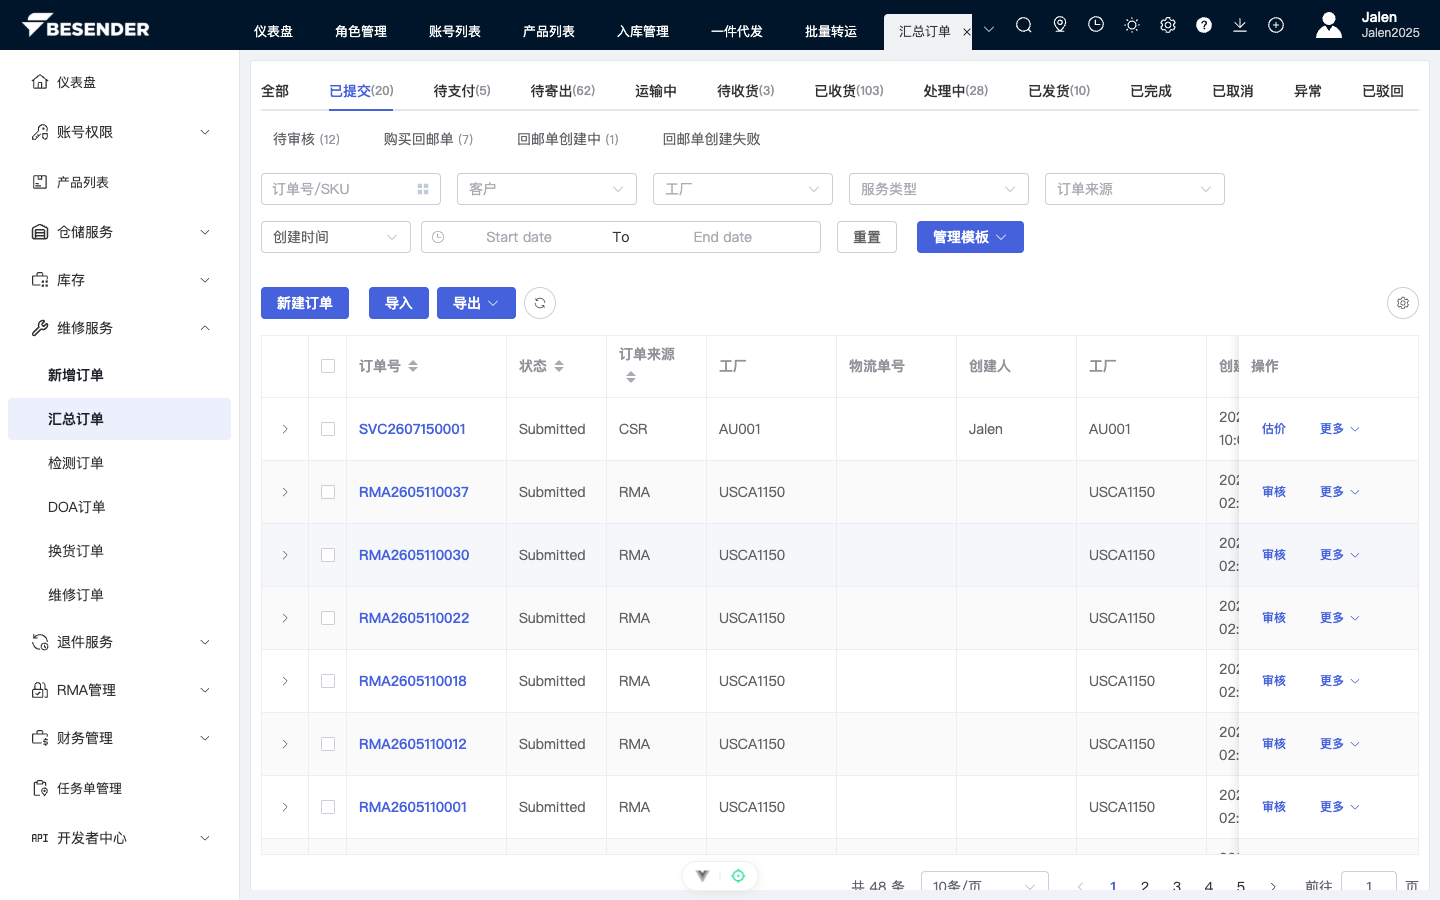The image size is (1440, 900).
Task: Check the RMA2605110037 row checkbox
Action: [328, 492]
